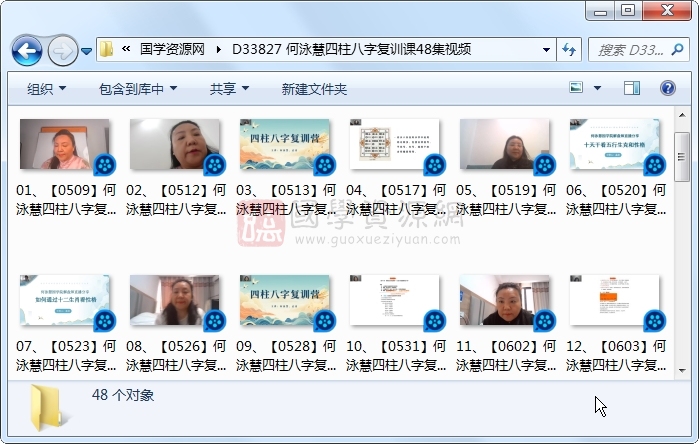Click 新建文件夹 button

click(x=314, y=89)
